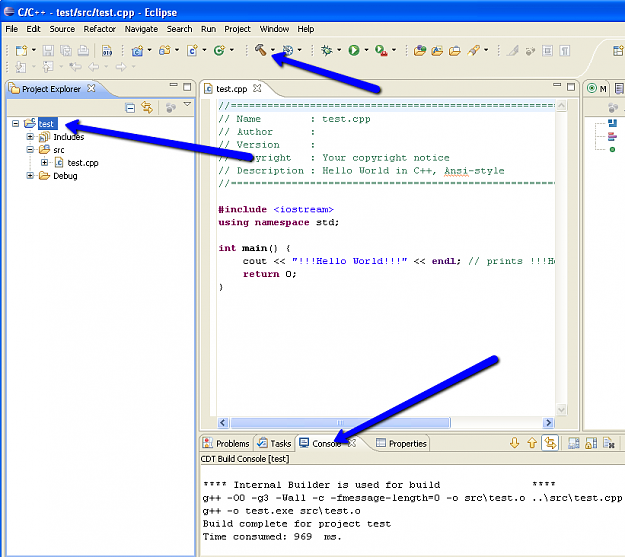Open the External Tools dropdown arrow
The height and width of the screenshot is (557, 625).
pos(394,50)
